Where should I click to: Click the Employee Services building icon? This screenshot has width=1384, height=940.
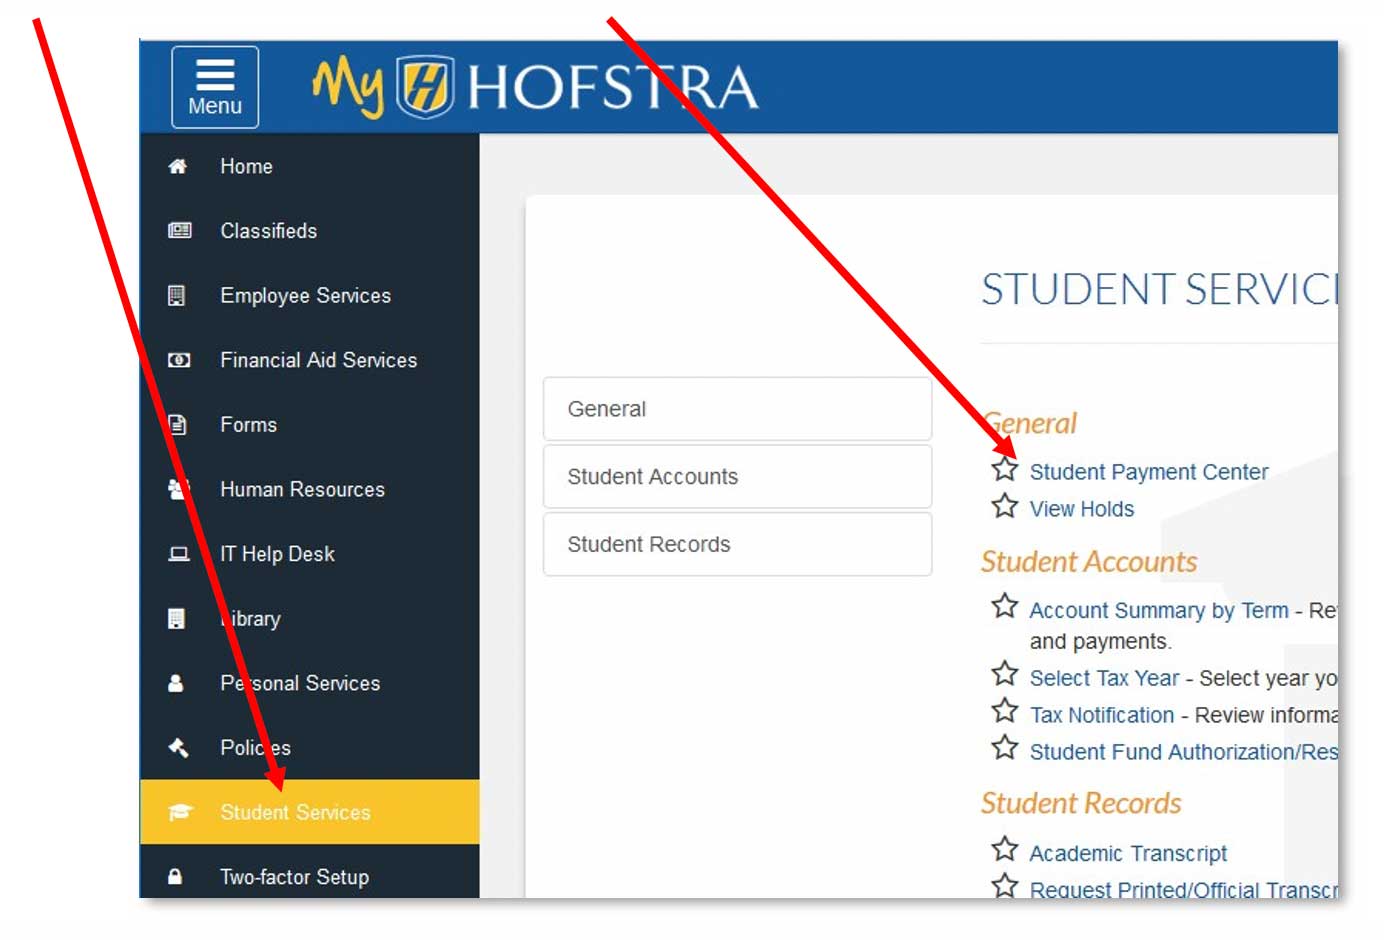[x=177, y=296]
